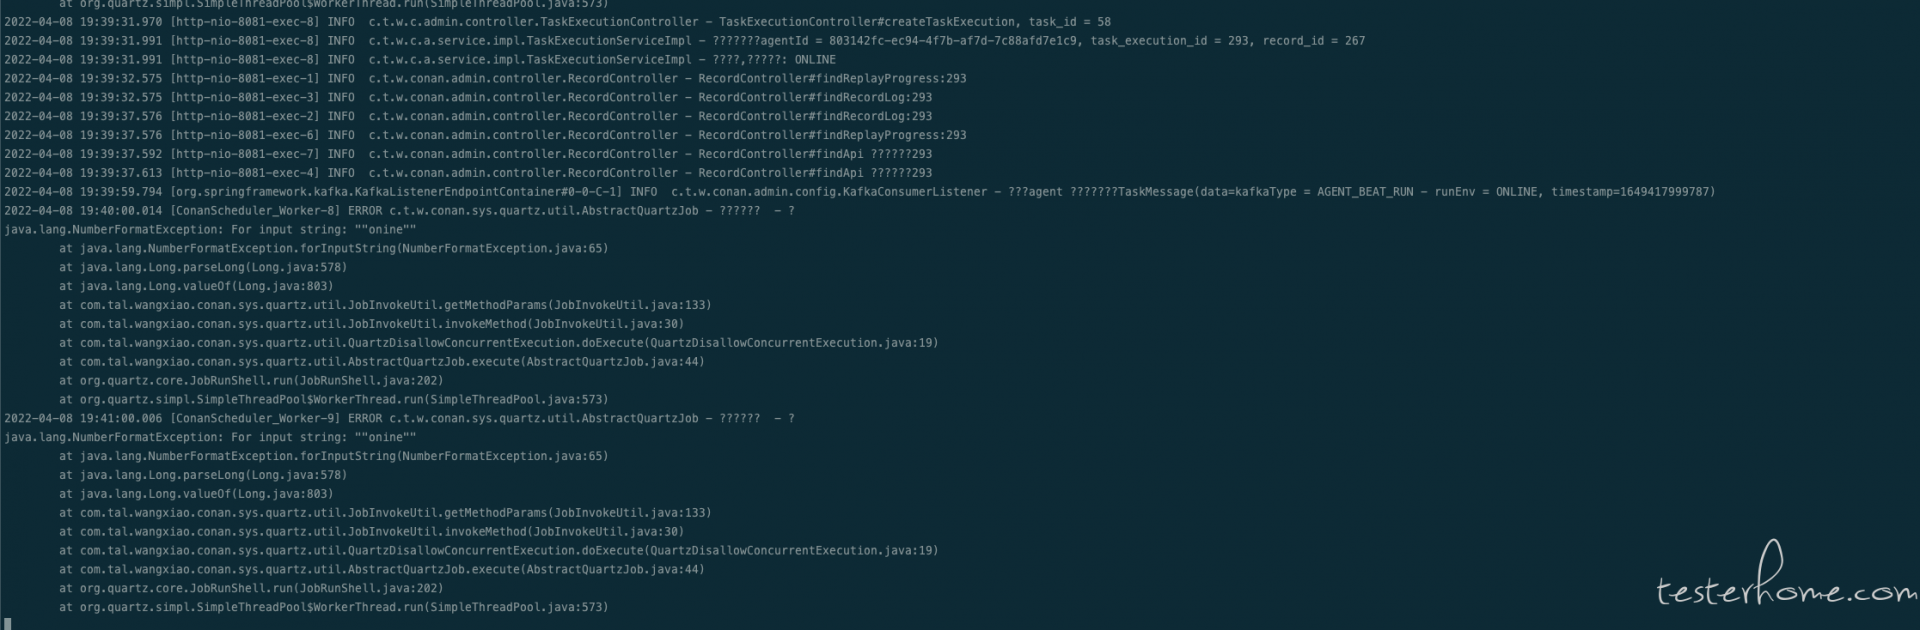Click the ConanScheduler_Worker-9 ERROR line
Viewport: 1920px width, 630px height.
pos(399,419)
